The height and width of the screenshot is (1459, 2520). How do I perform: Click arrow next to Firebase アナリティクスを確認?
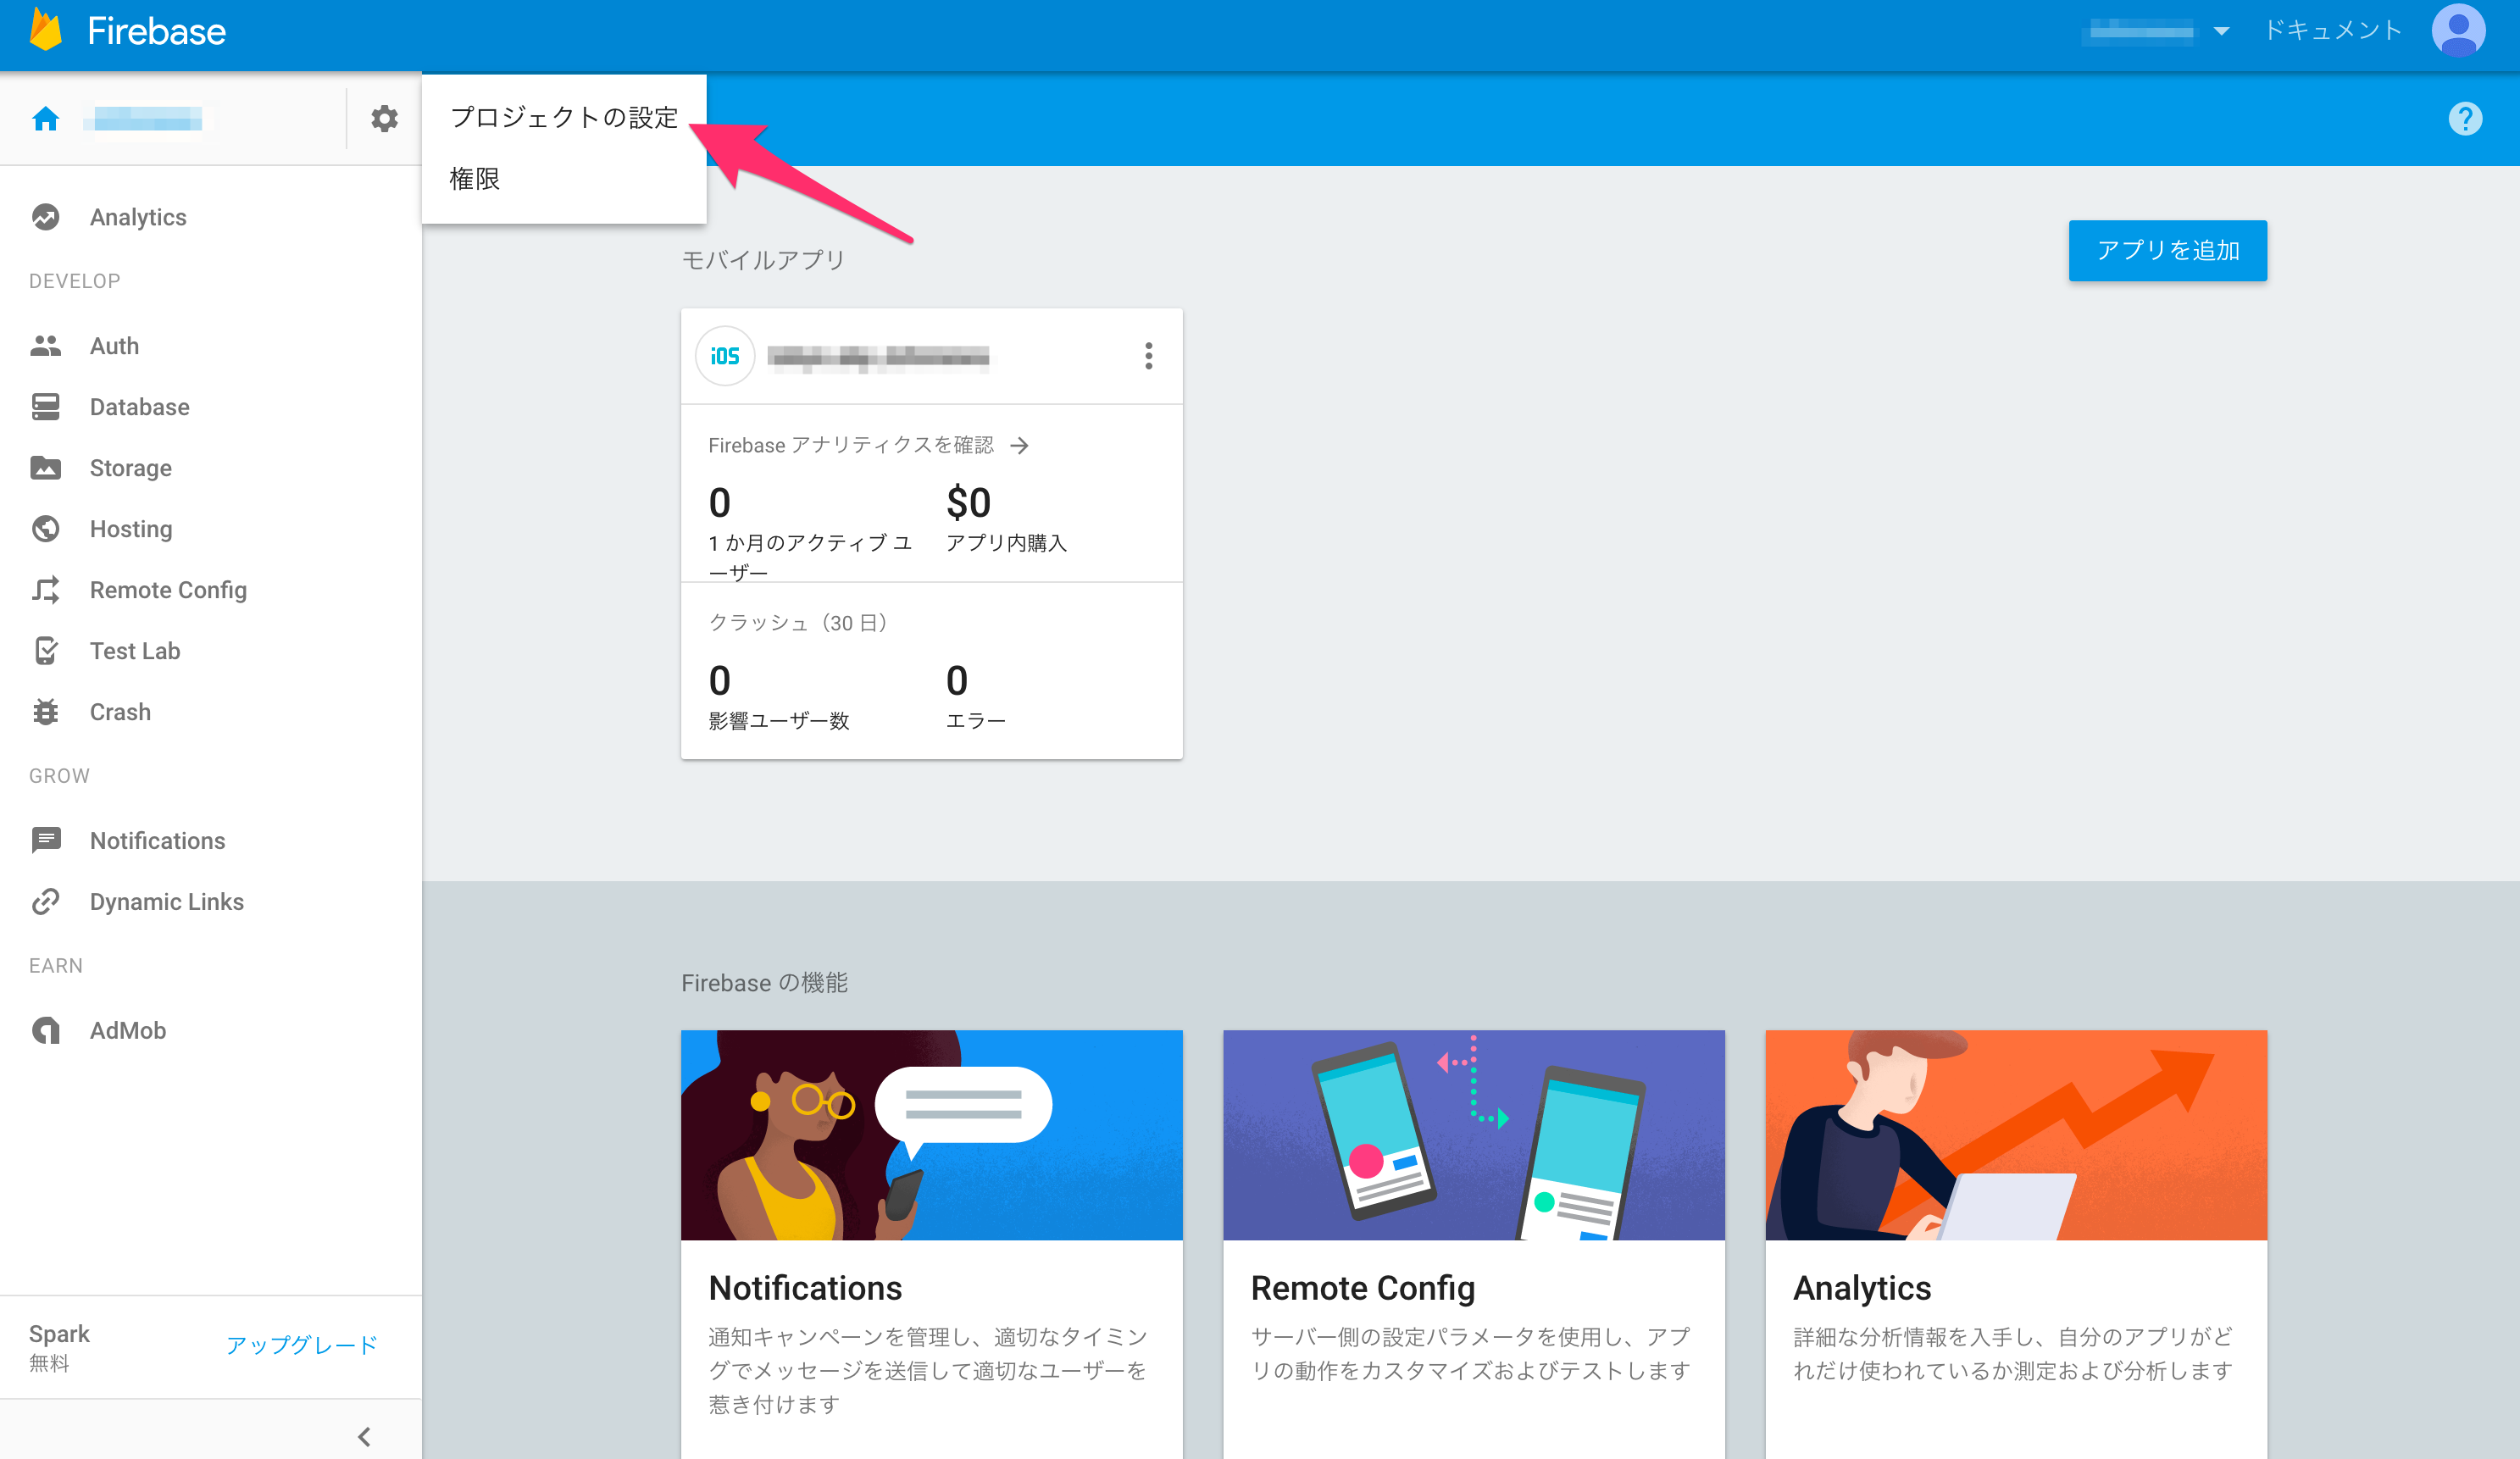coord(1020,446)
